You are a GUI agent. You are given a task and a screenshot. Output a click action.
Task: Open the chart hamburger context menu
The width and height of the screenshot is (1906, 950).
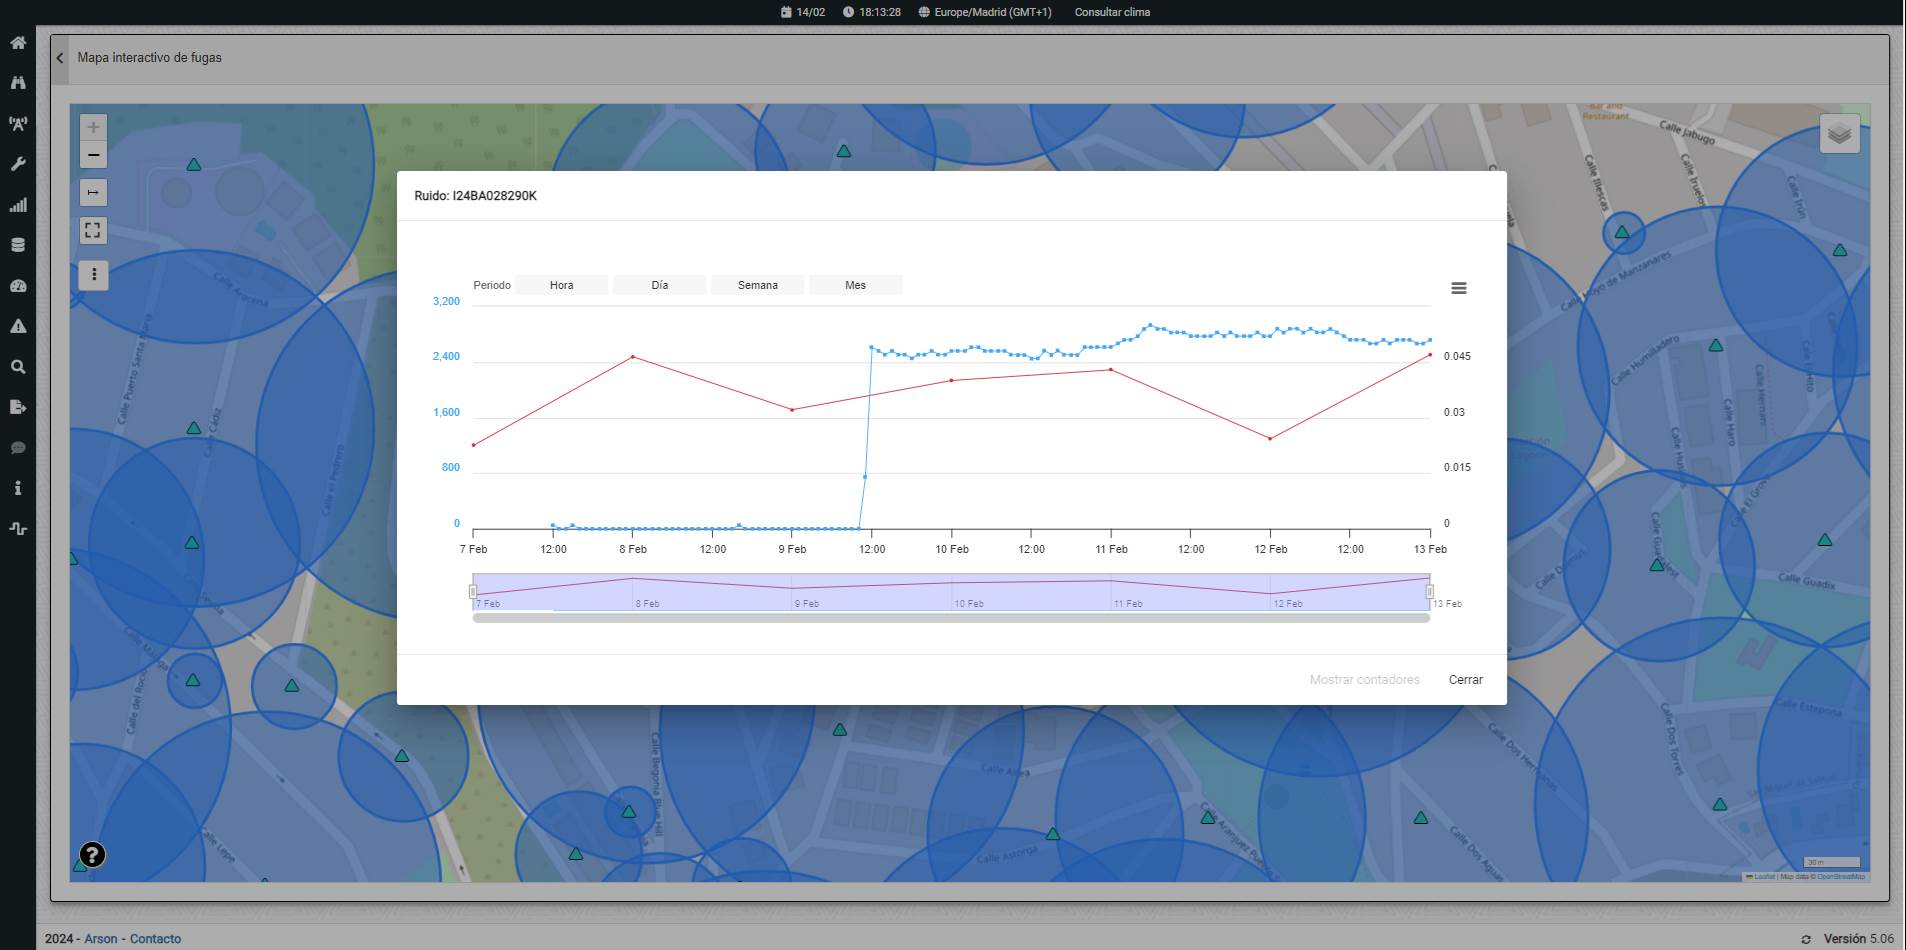[1459, 288]
